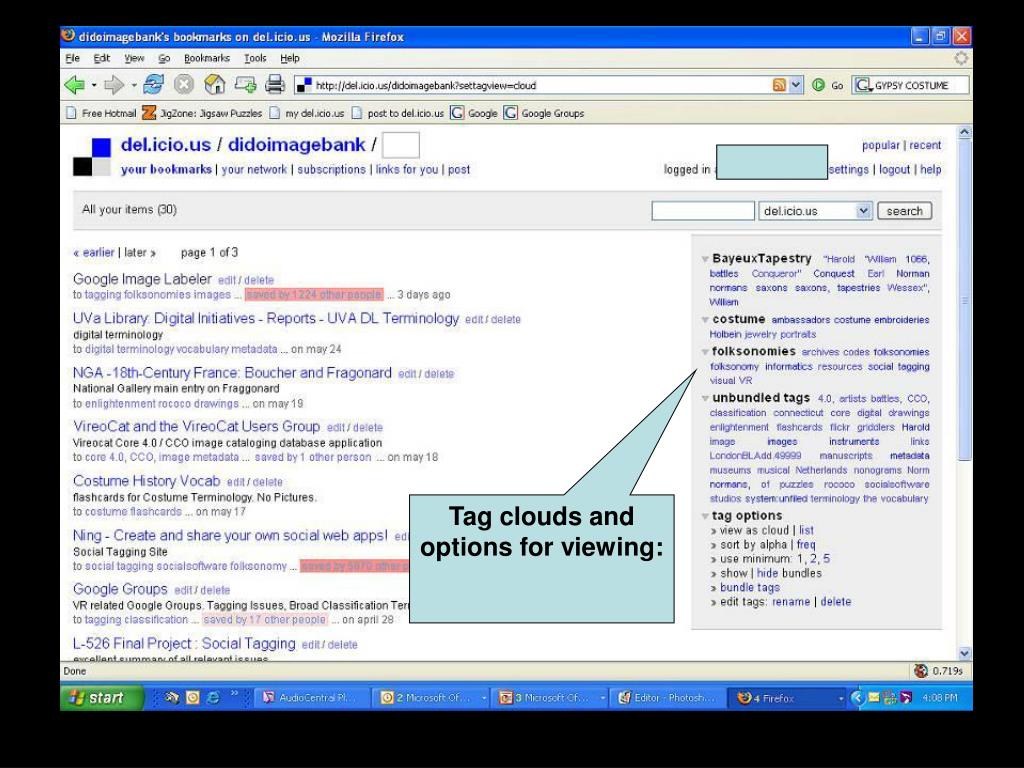This screenshot has height=768, width=1024.
Task: Click the del.icio.us search text field
Action: [703, 211]
